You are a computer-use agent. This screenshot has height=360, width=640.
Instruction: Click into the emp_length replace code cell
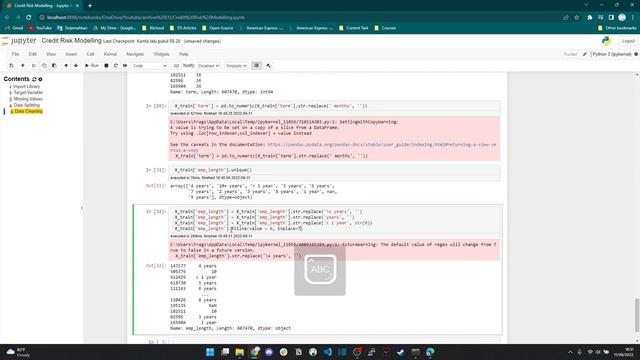click(334, 220)
